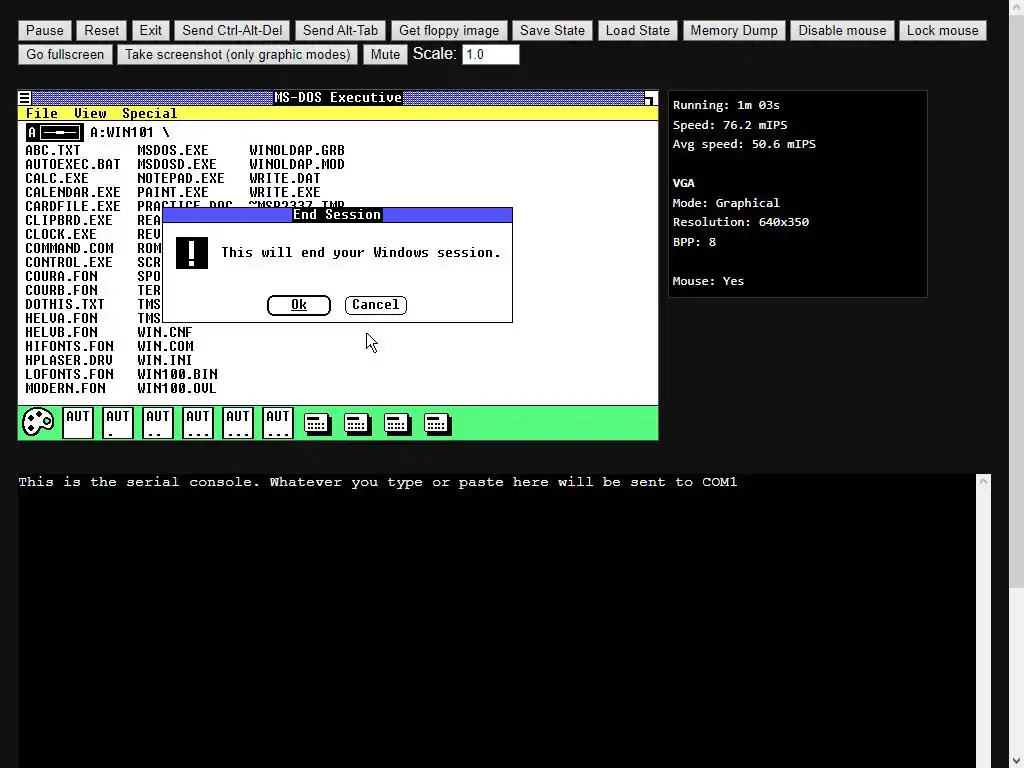Open the Special menu
The image size is (1024, 768).
[150, 114]
